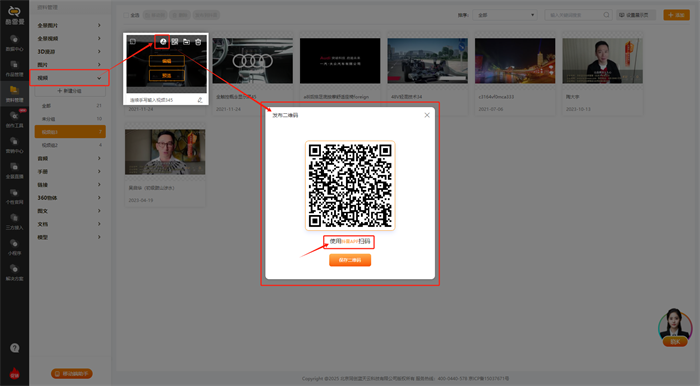700x386 pixels.
Task: Click the 设置展示页 button
Action: [636, 15]
